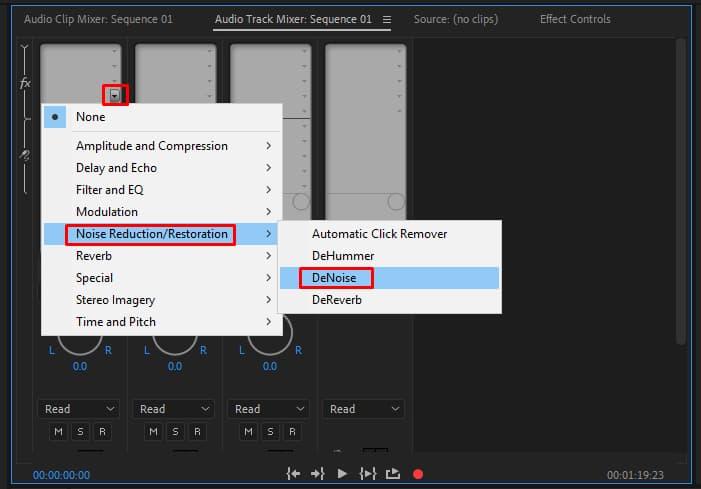This screenshot has width=701, height=489.
Task: Click the 00:00:00:00 current timecode
Action: [x=61, y=475]
